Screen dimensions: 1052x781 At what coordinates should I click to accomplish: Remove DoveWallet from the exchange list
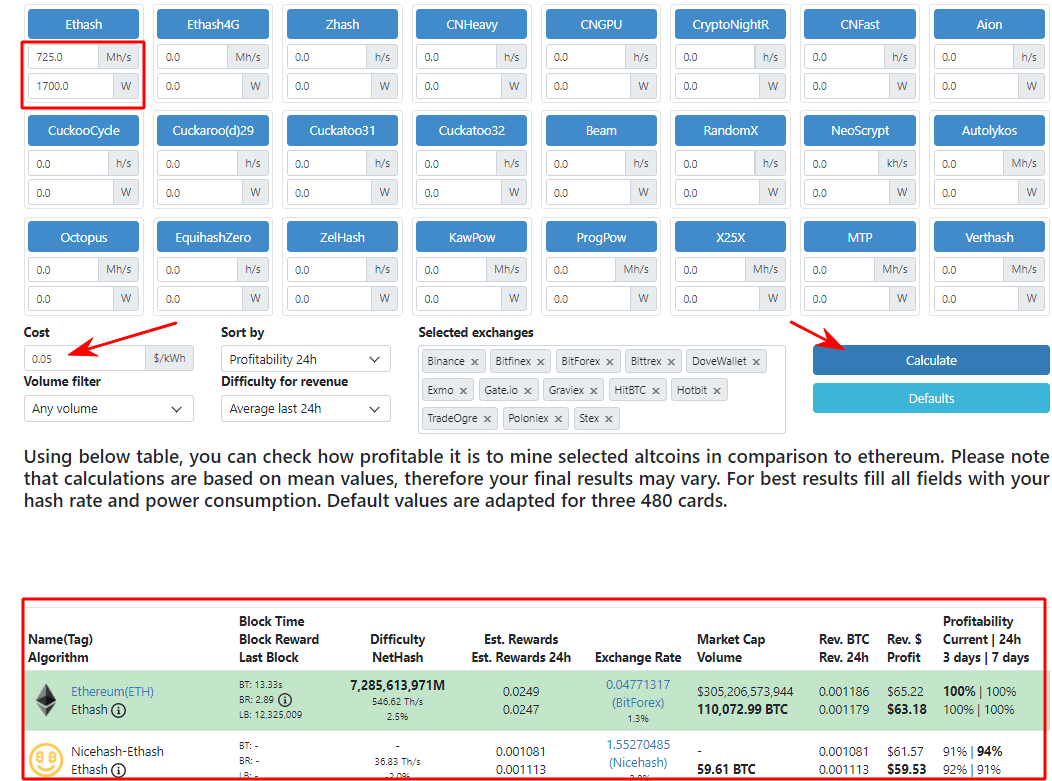pyautogui.click(x=755, y=362)
